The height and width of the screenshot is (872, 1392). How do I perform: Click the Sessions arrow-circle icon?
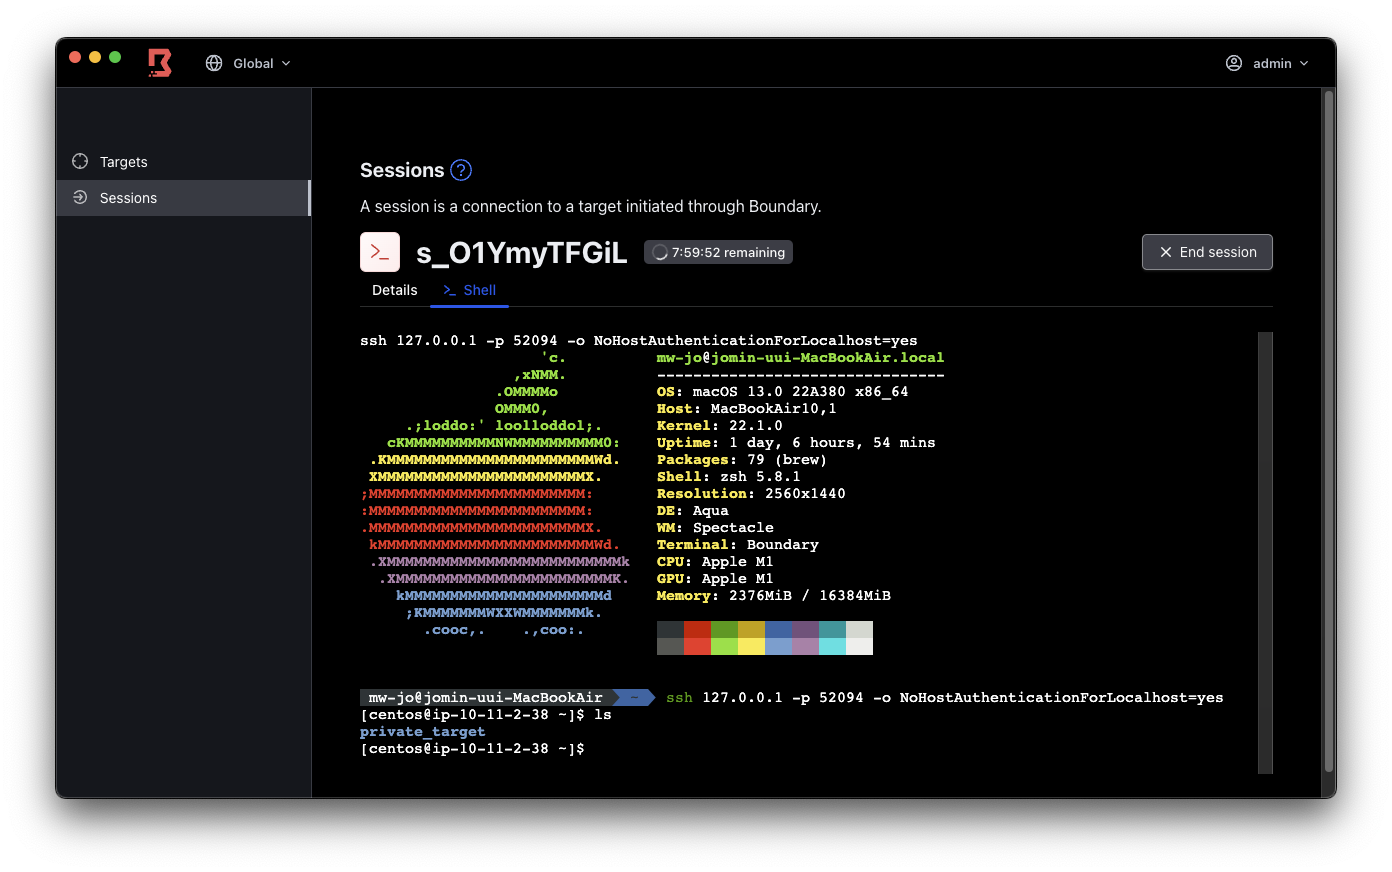(80, 197)
